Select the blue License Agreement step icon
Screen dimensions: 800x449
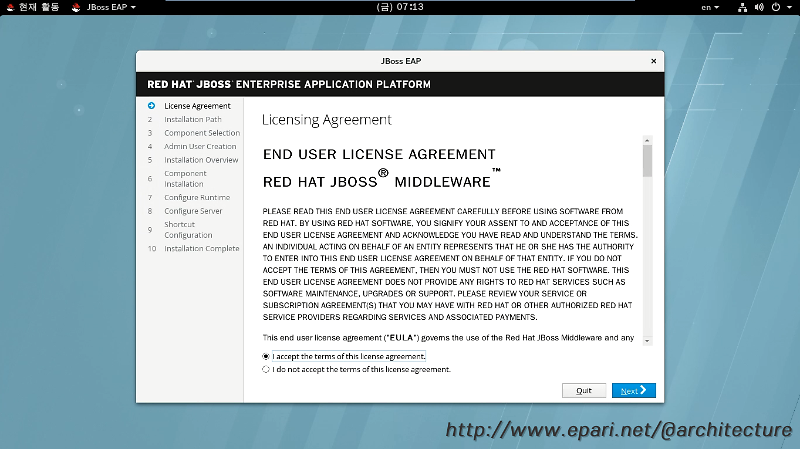(x=151, y=106)
